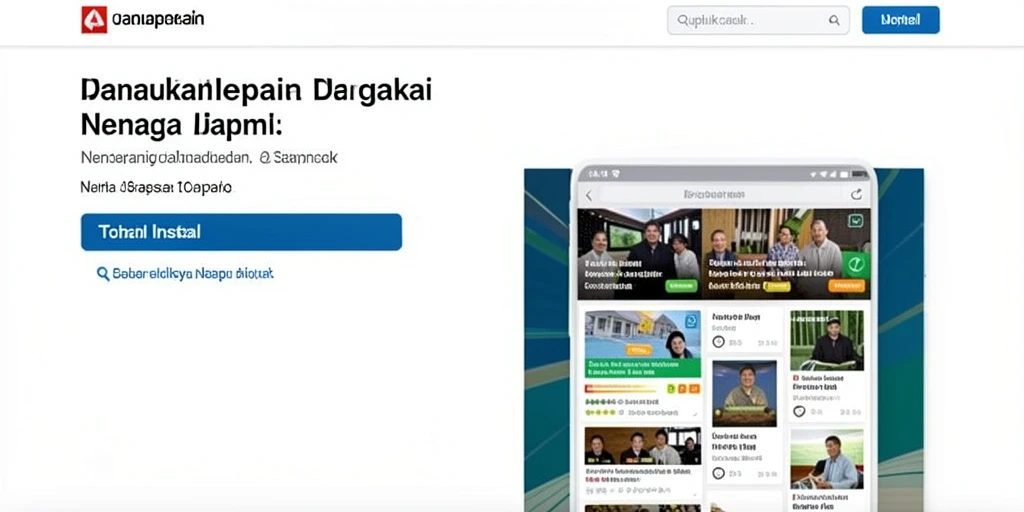This screenshot has width=1024, height=512.
Task: Tap the green circle icon on right banner
Action: pos(855,264)
